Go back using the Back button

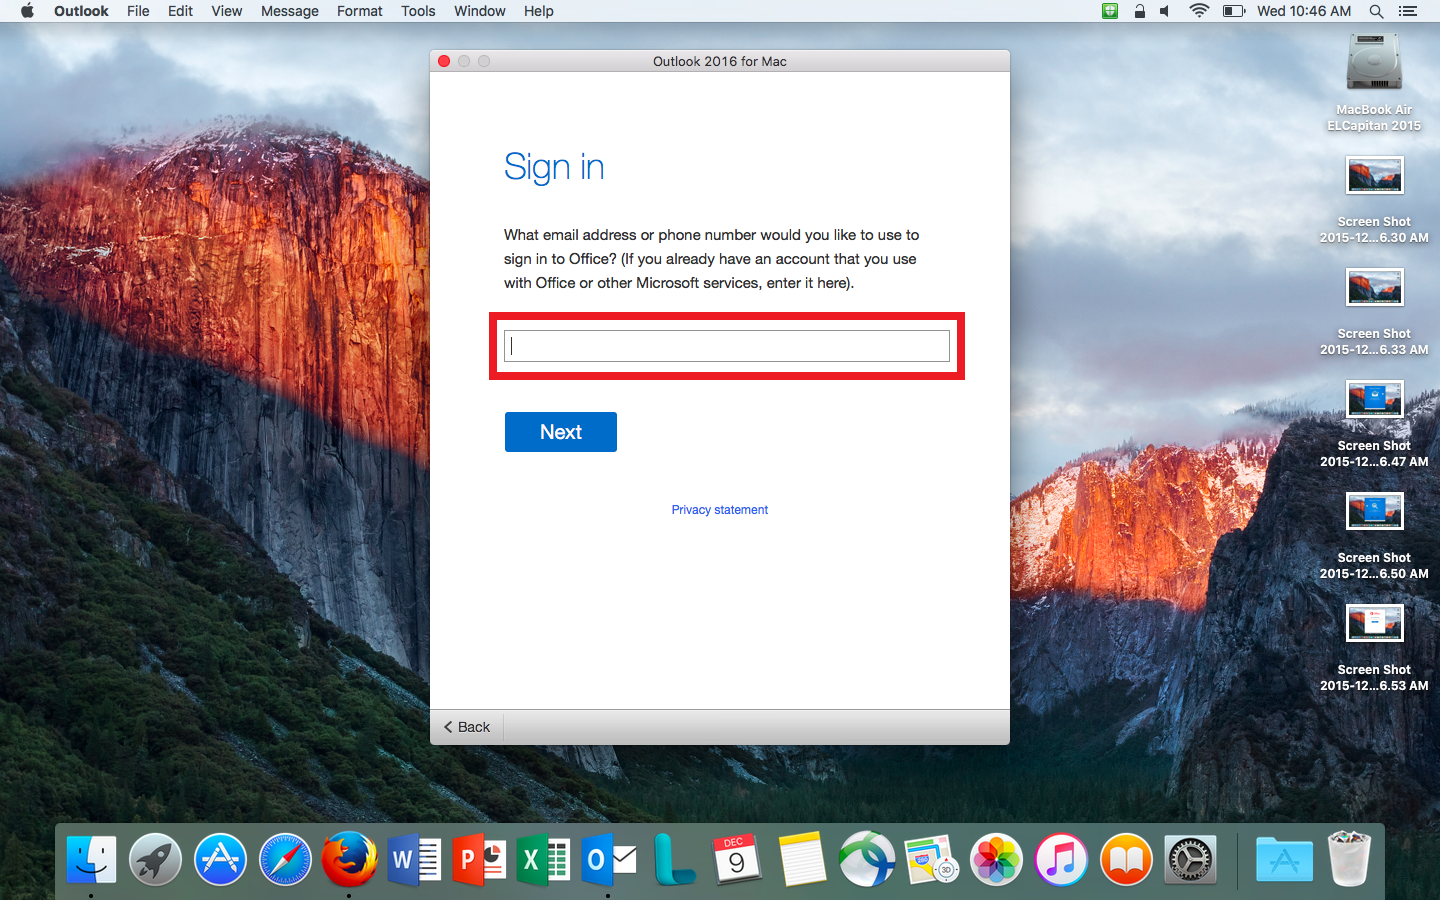pos(467,727)
